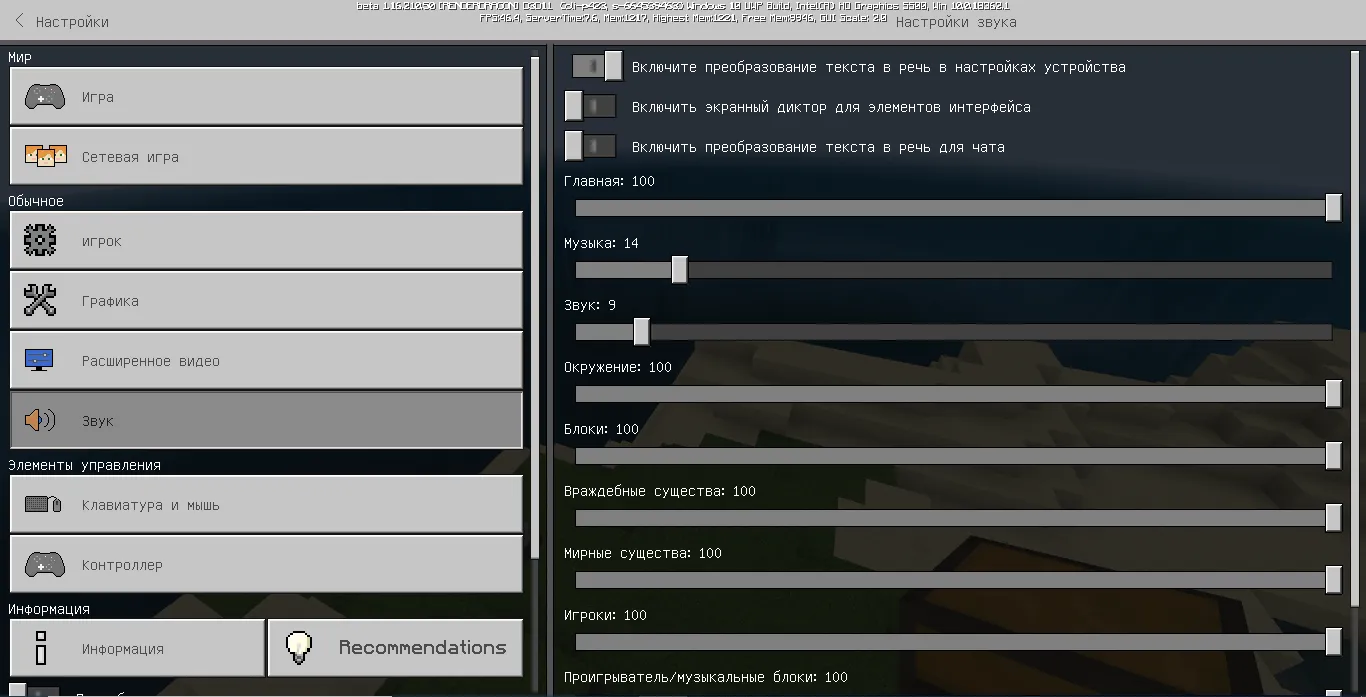This screenshot has width=1366, height=697.
Task: Open the Recommendations button
Action: click(395, 648)
